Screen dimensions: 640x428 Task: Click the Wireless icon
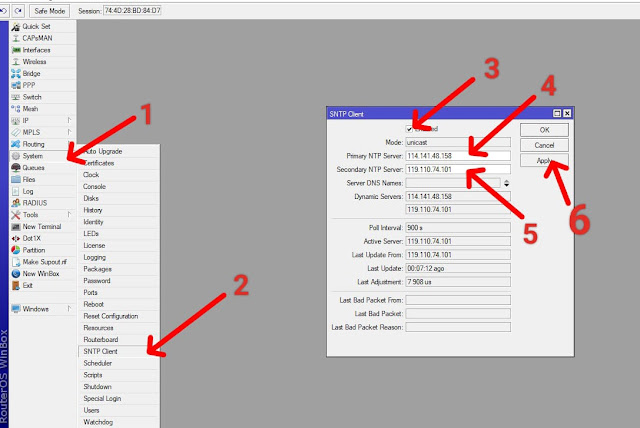[x=16, y=62]
